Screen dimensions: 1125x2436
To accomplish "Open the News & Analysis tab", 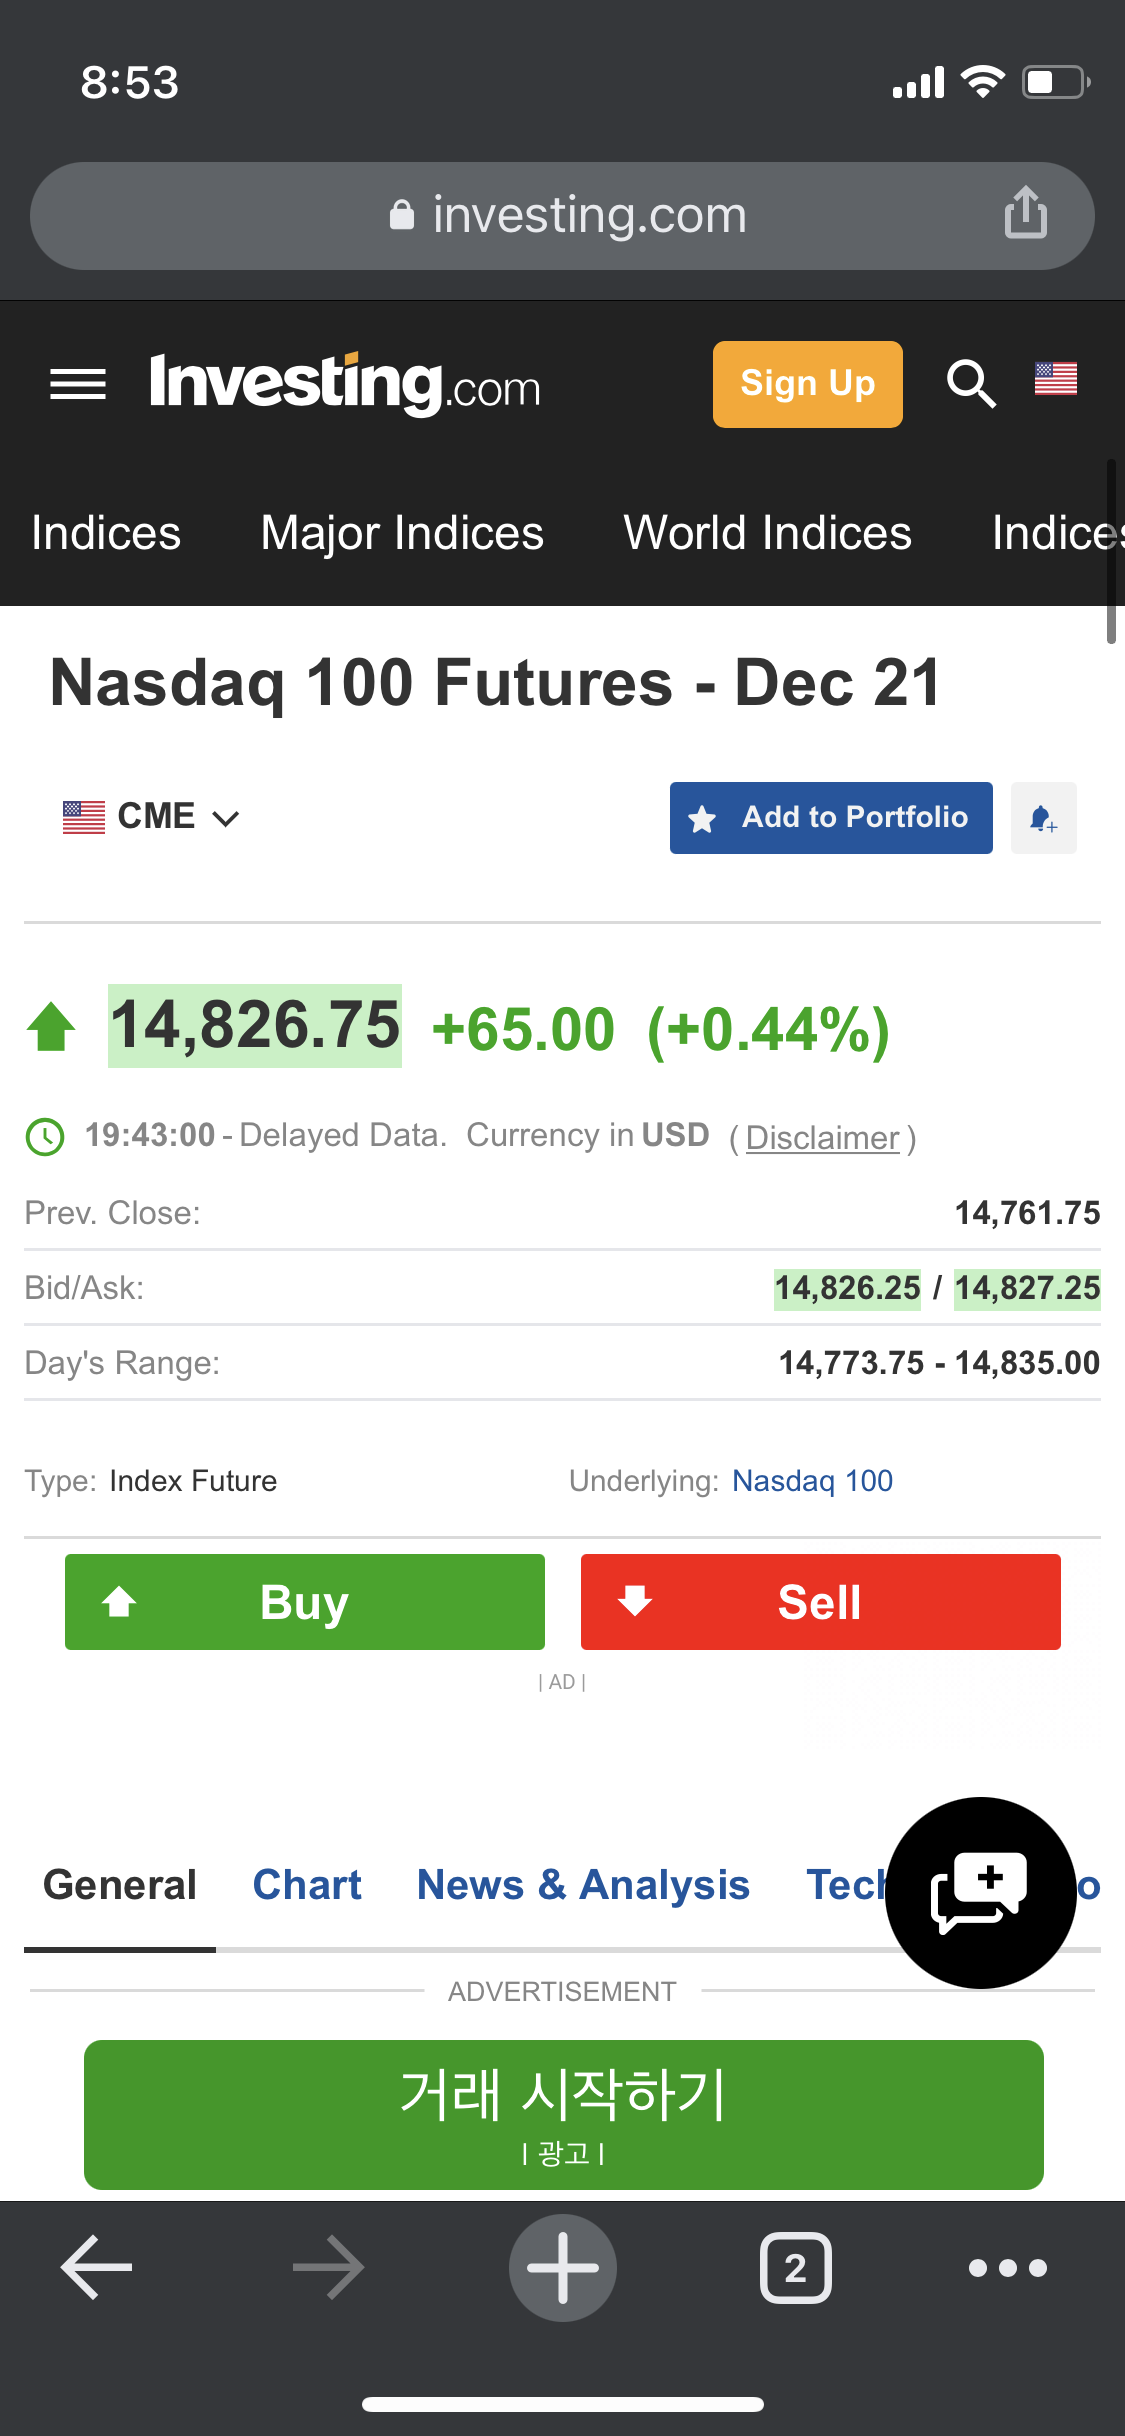I will coord(583,1885).
